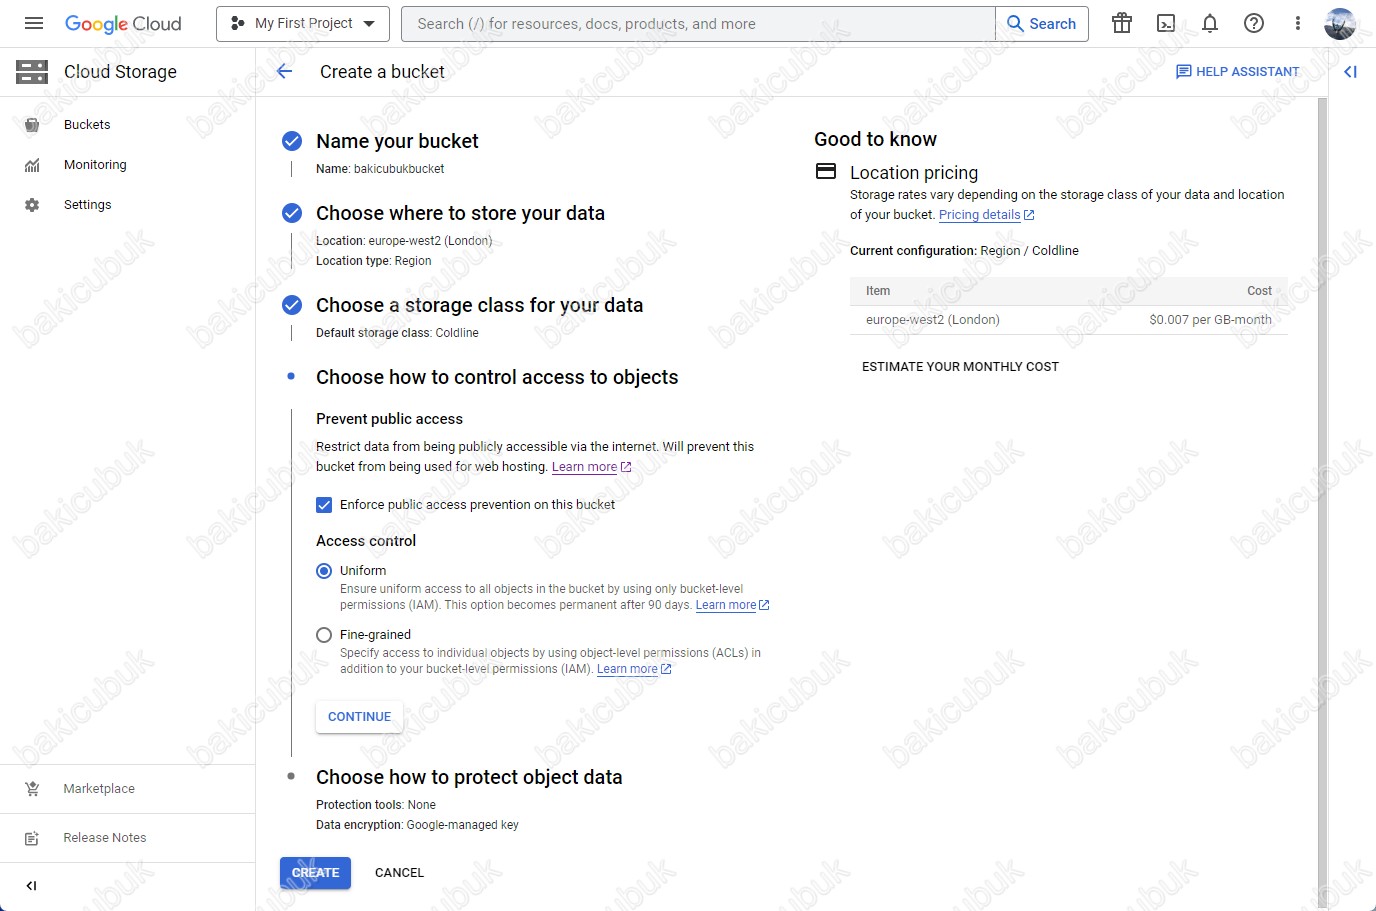The height and width of the screenshot is (911, 1376).
Task: Click the Settings gear icon
Action: (32, 205)
